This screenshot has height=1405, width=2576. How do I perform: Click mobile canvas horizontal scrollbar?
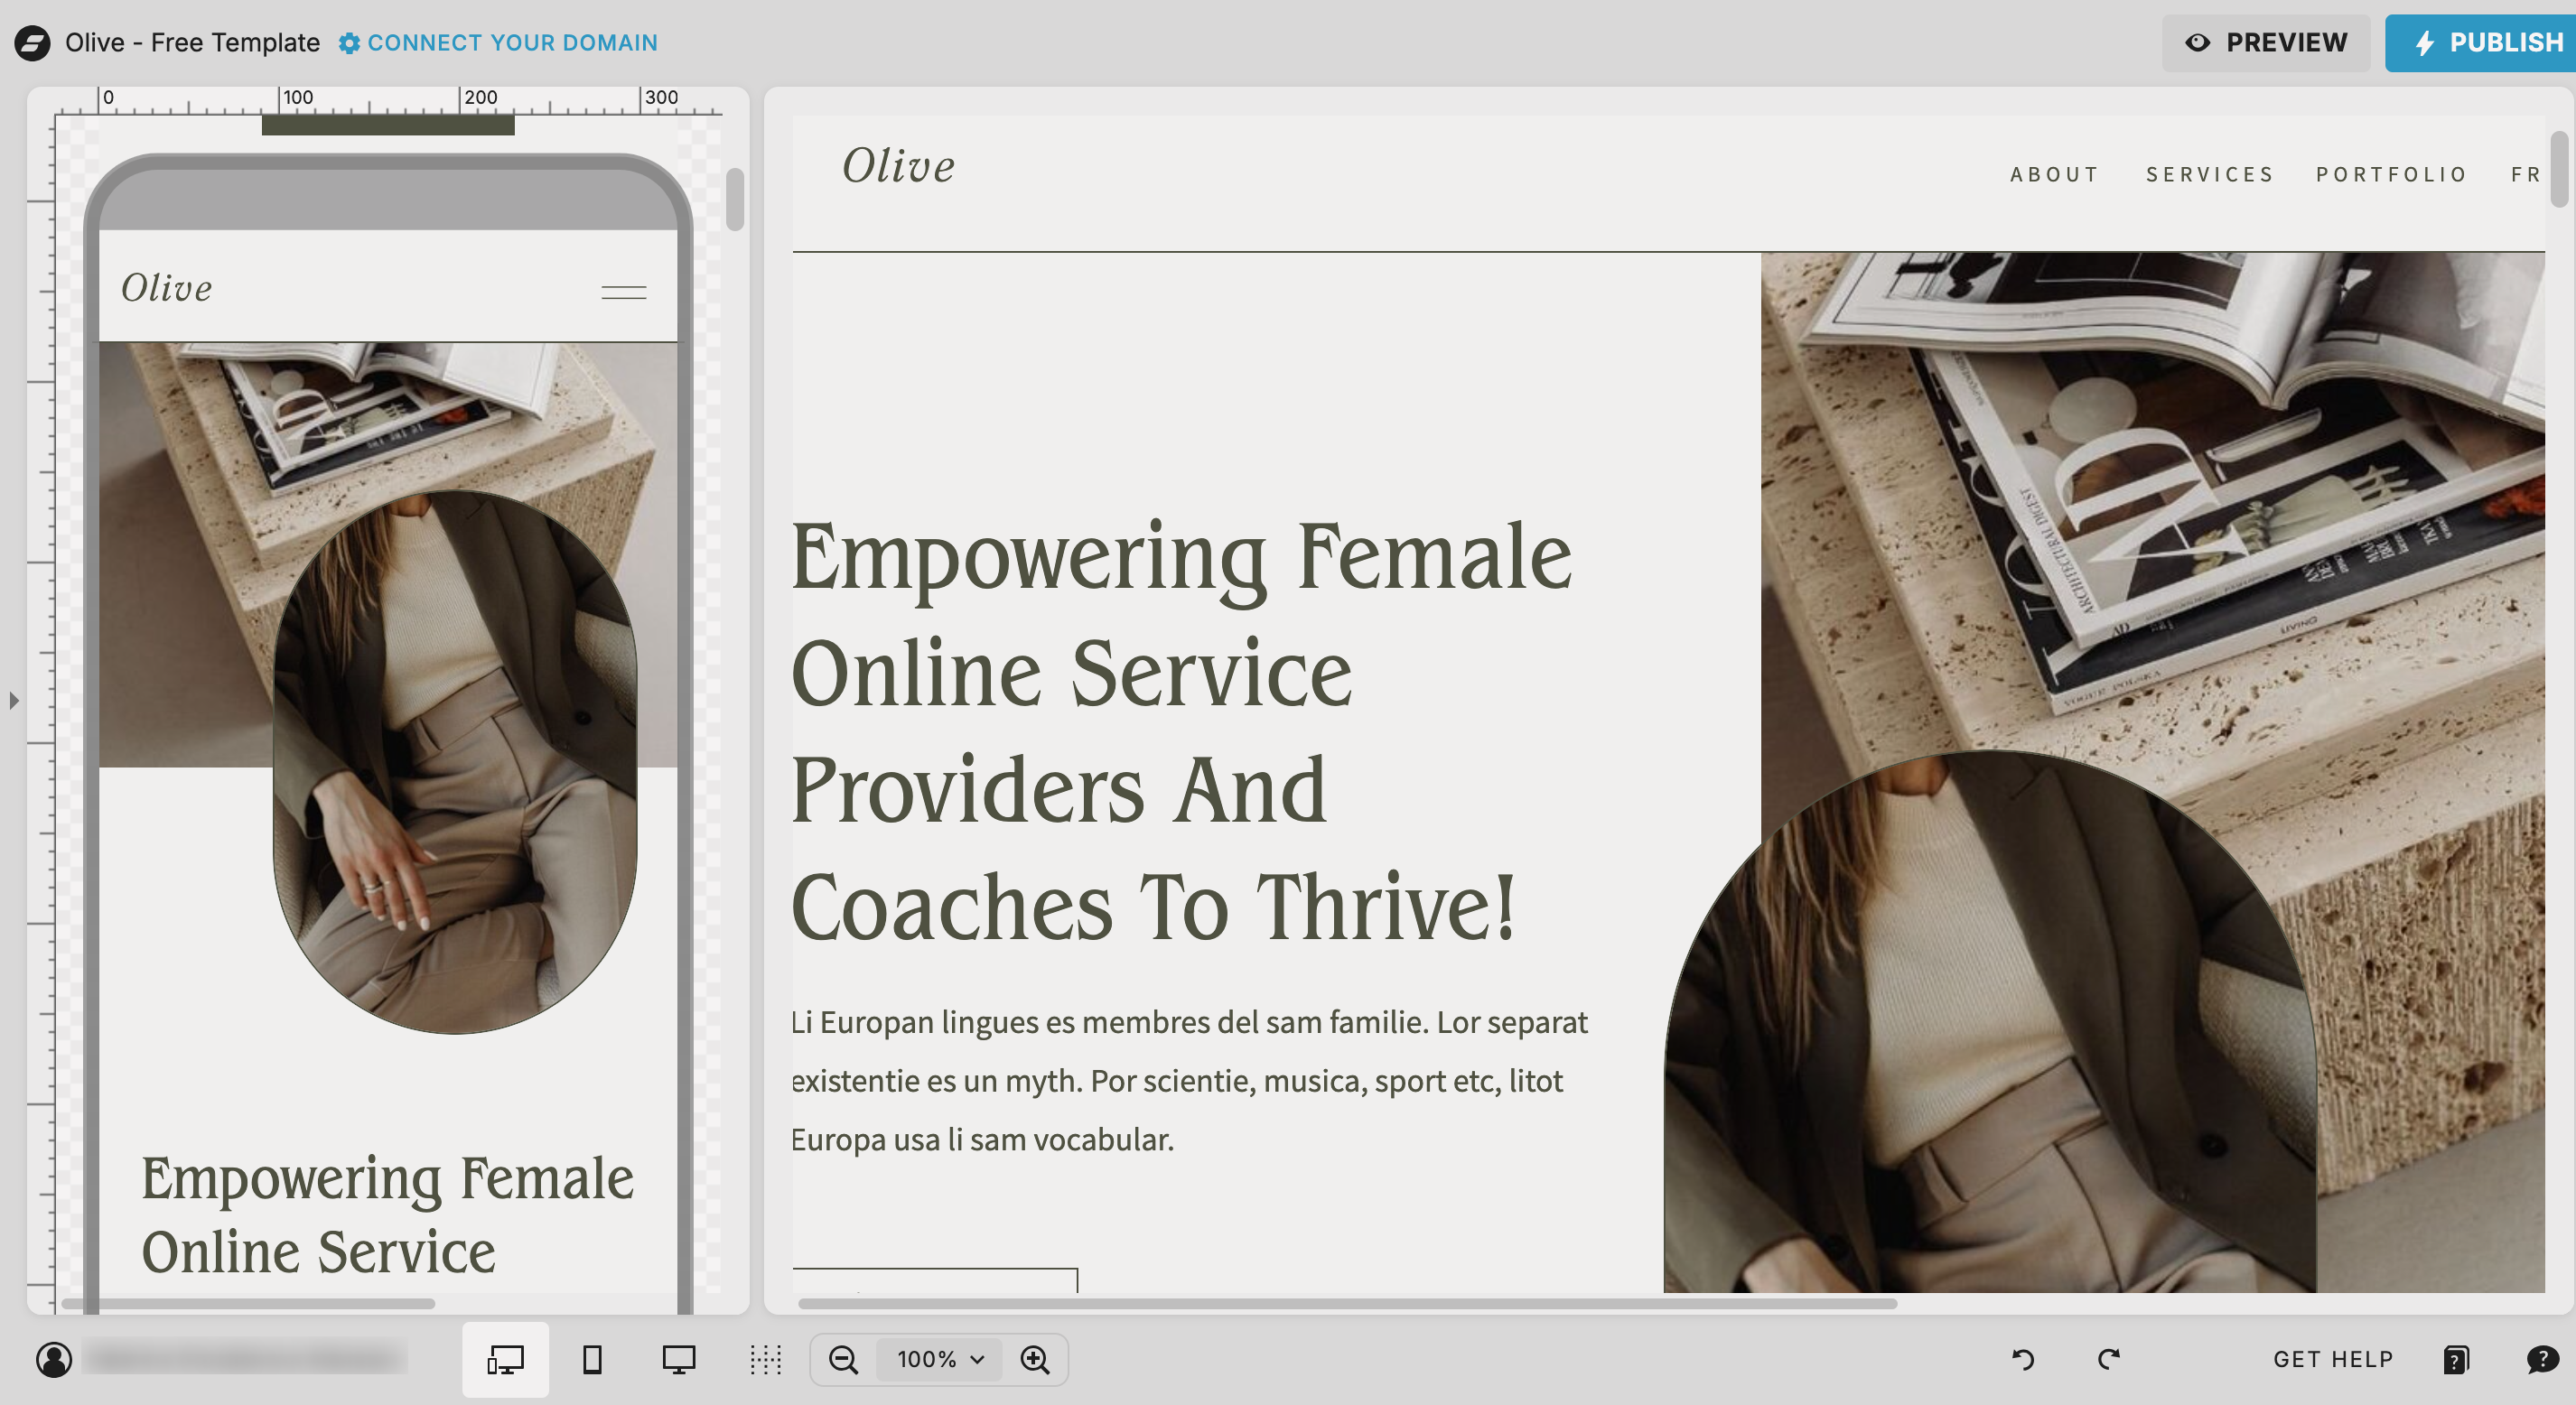tap(248, 1303)
